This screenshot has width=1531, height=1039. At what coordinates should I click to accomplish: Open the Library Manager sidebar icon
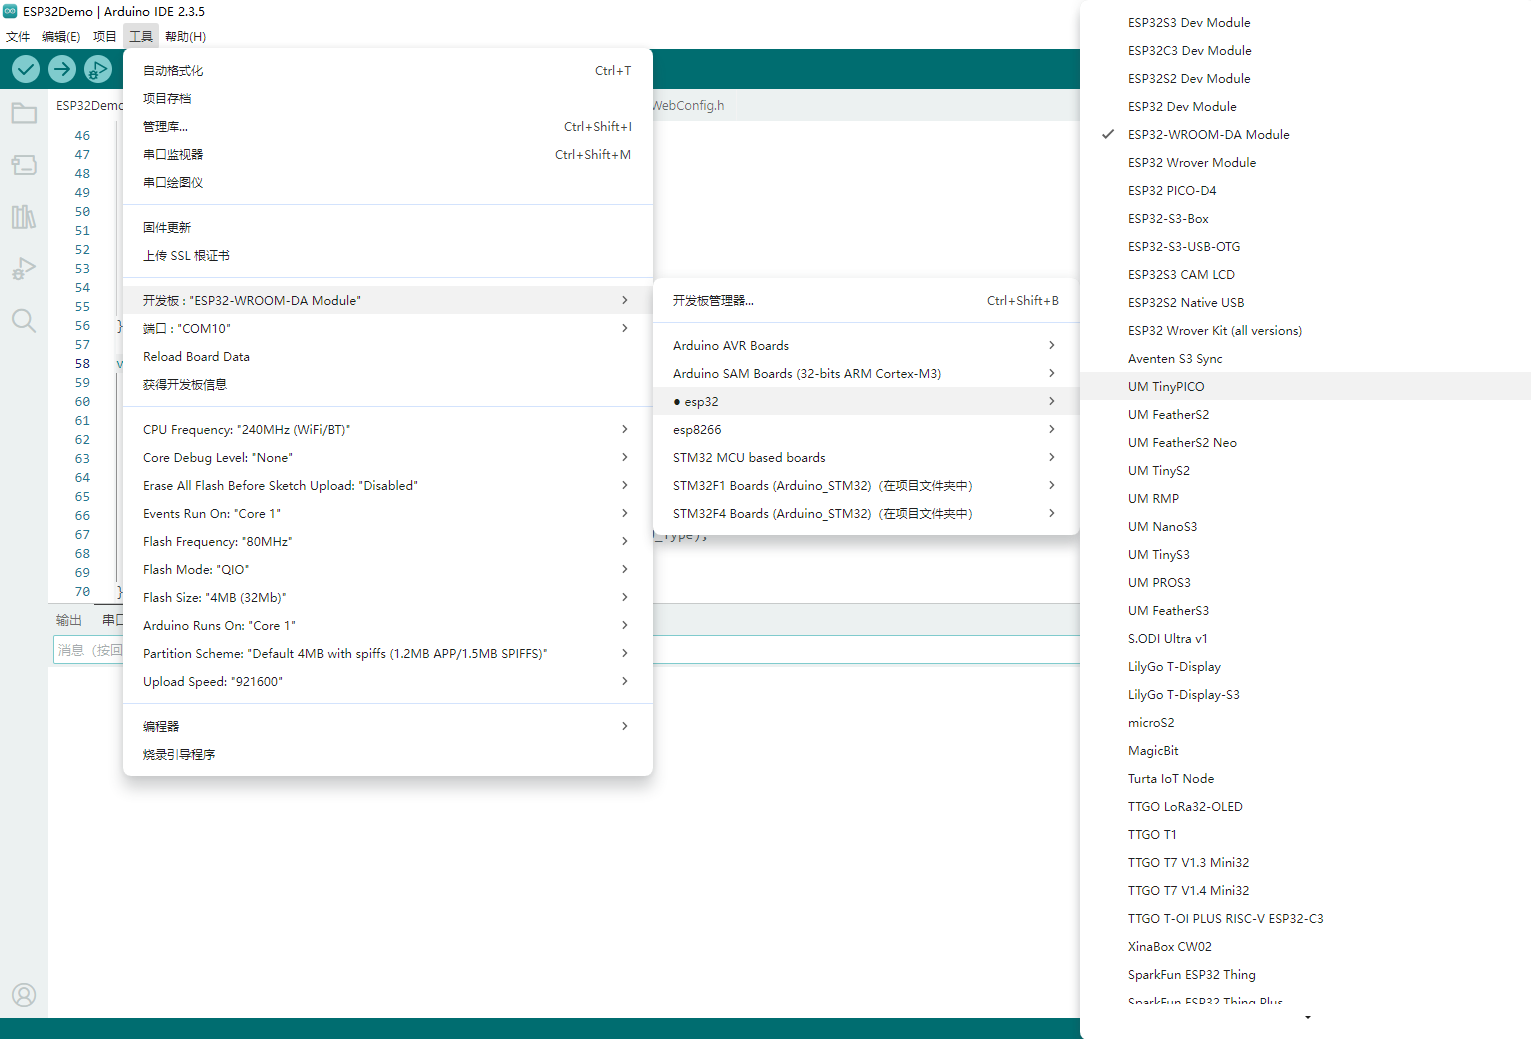pos(24,217)
